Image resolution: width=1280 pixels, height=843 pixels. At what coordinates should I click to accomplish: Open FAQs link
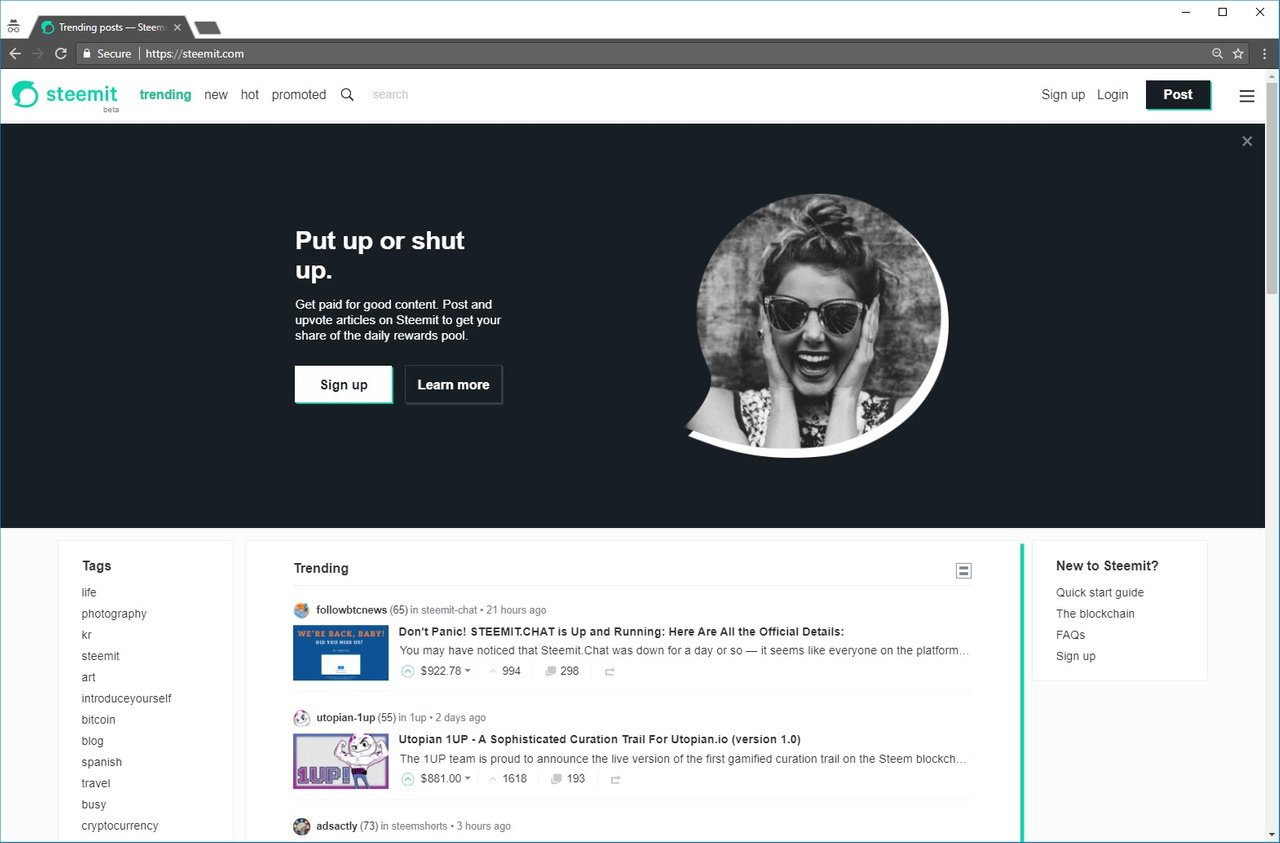1070,635
